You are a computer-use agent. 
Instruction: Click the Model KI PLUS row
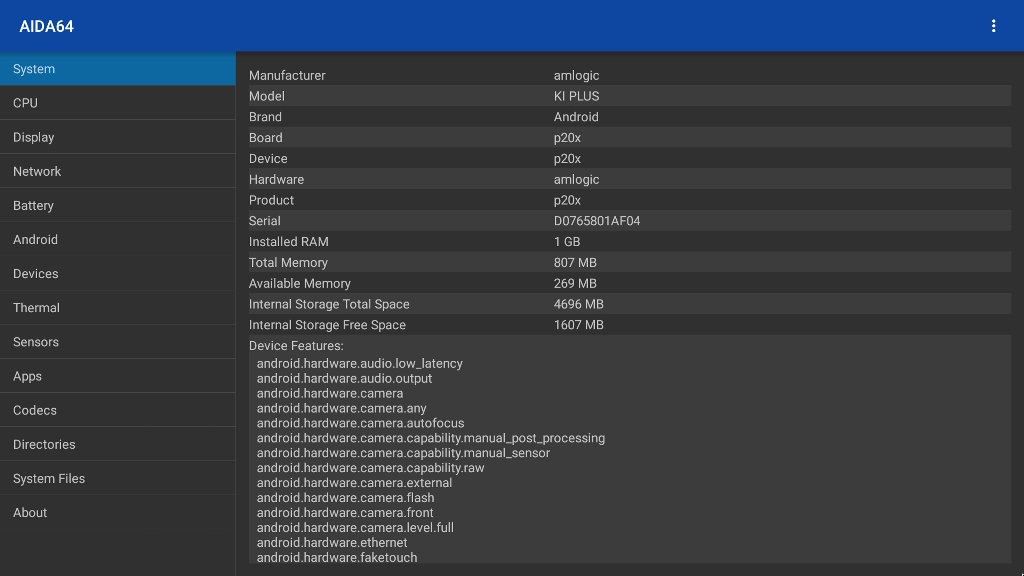click(630, 96)
